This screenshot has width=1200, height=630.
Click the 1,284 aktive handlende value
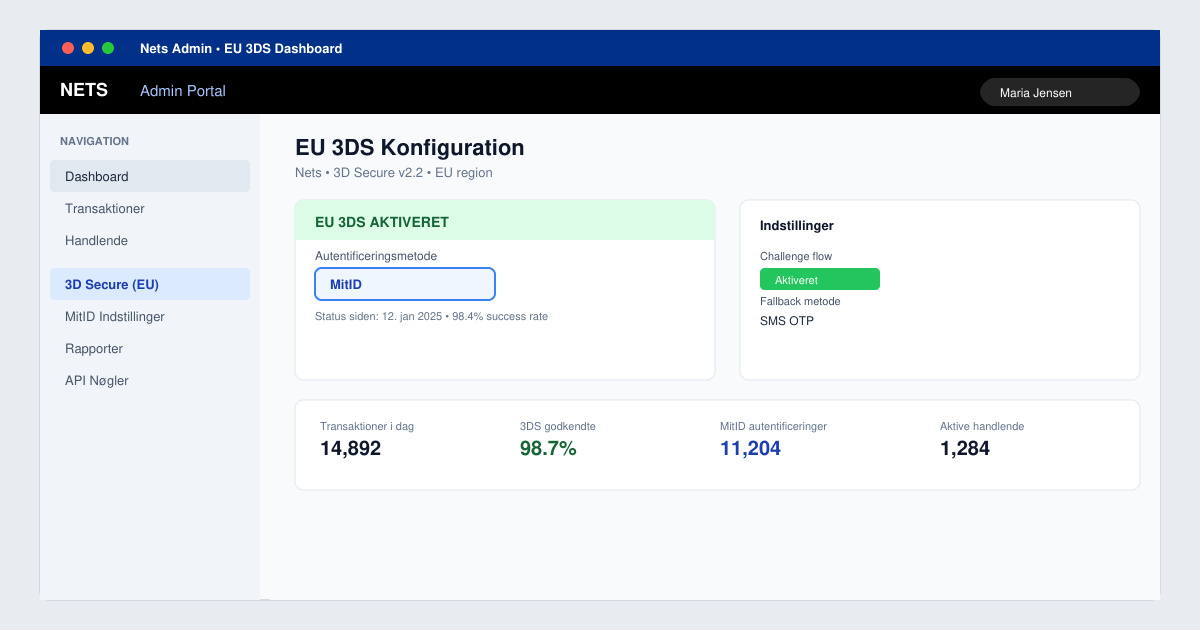(x=965, y=448)
